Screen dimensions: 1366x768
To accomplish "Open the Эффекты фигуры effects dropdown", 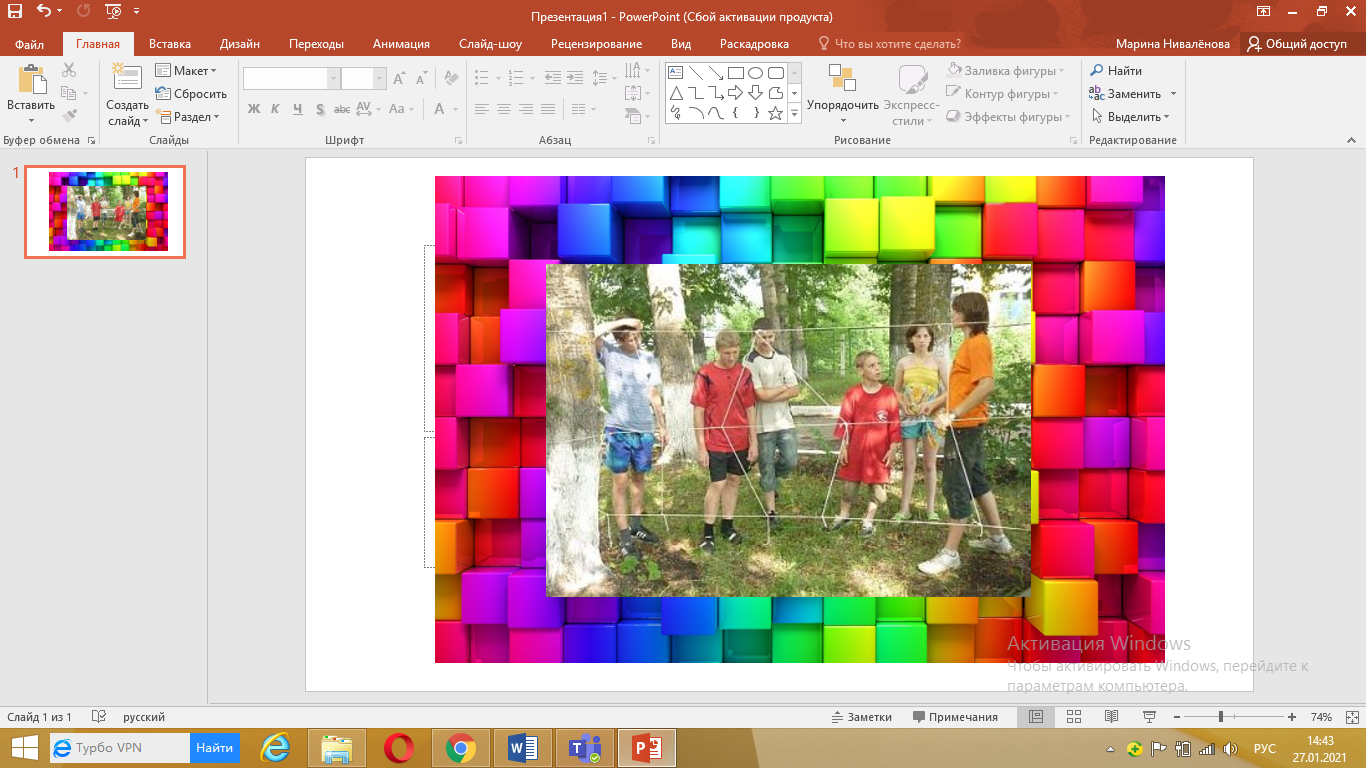I will coord(1008,117).
